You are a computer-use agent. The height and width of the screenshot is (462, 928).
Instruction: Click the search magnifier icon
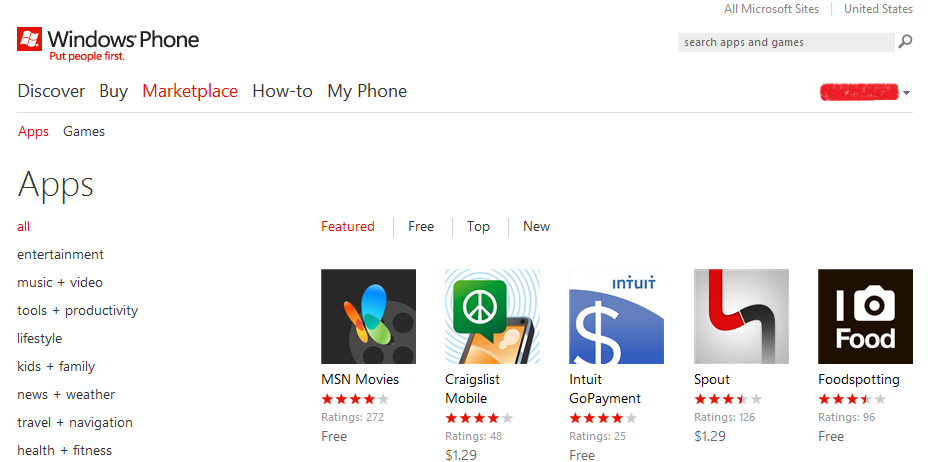[905, 42]
